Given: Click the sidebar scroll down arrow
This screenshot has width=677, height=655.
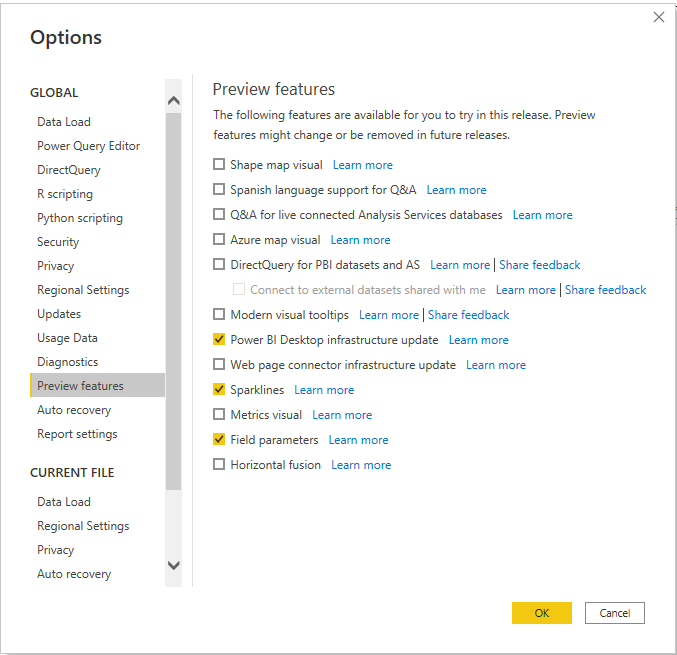Looking at the screenshot, I should pos(174,565).
